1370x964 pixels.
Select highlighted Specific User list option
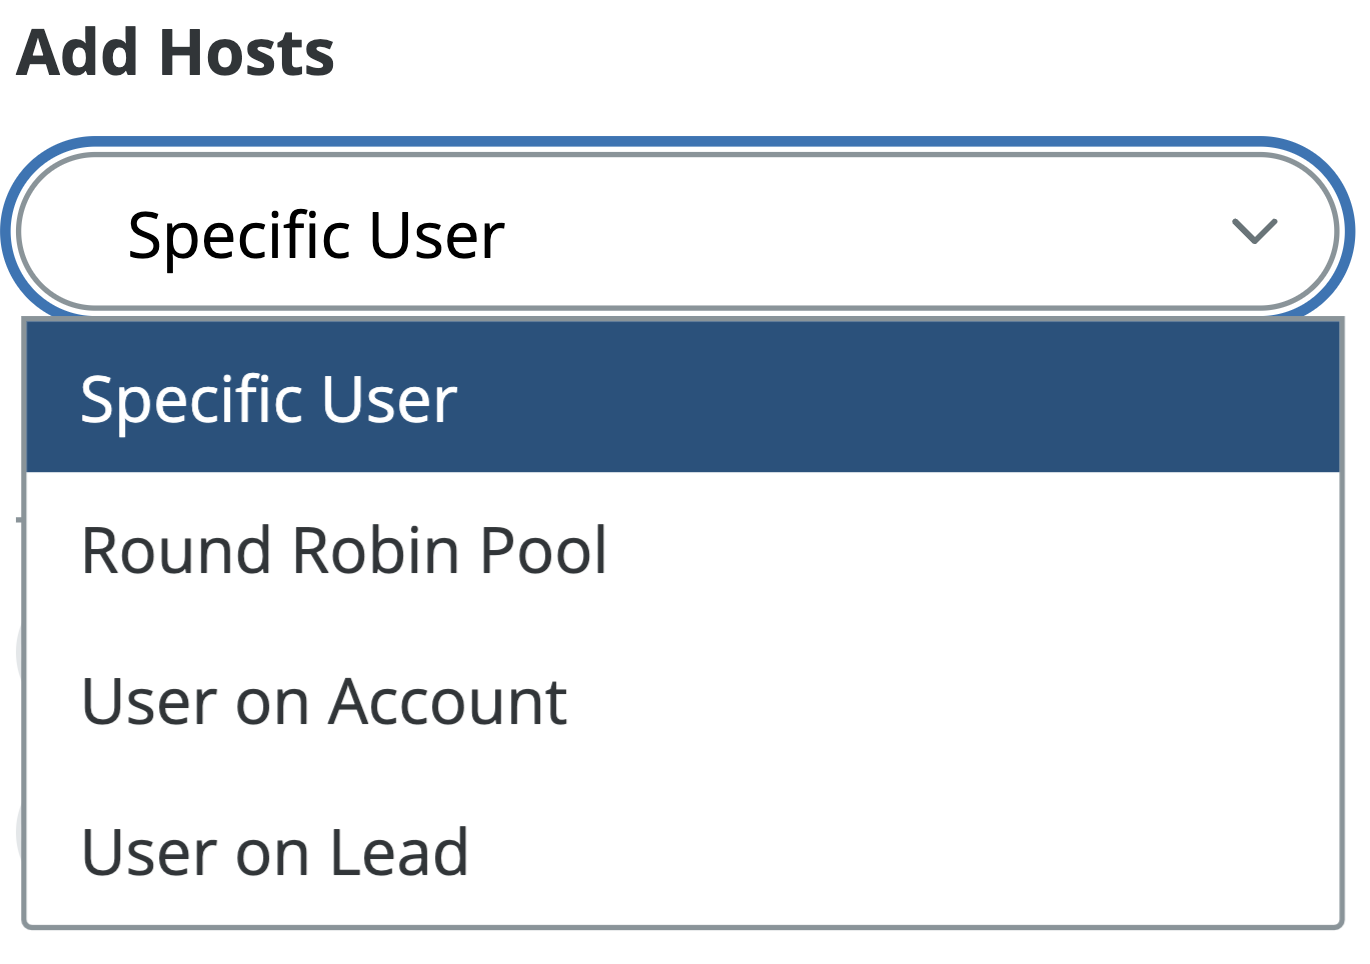(269, 399)
